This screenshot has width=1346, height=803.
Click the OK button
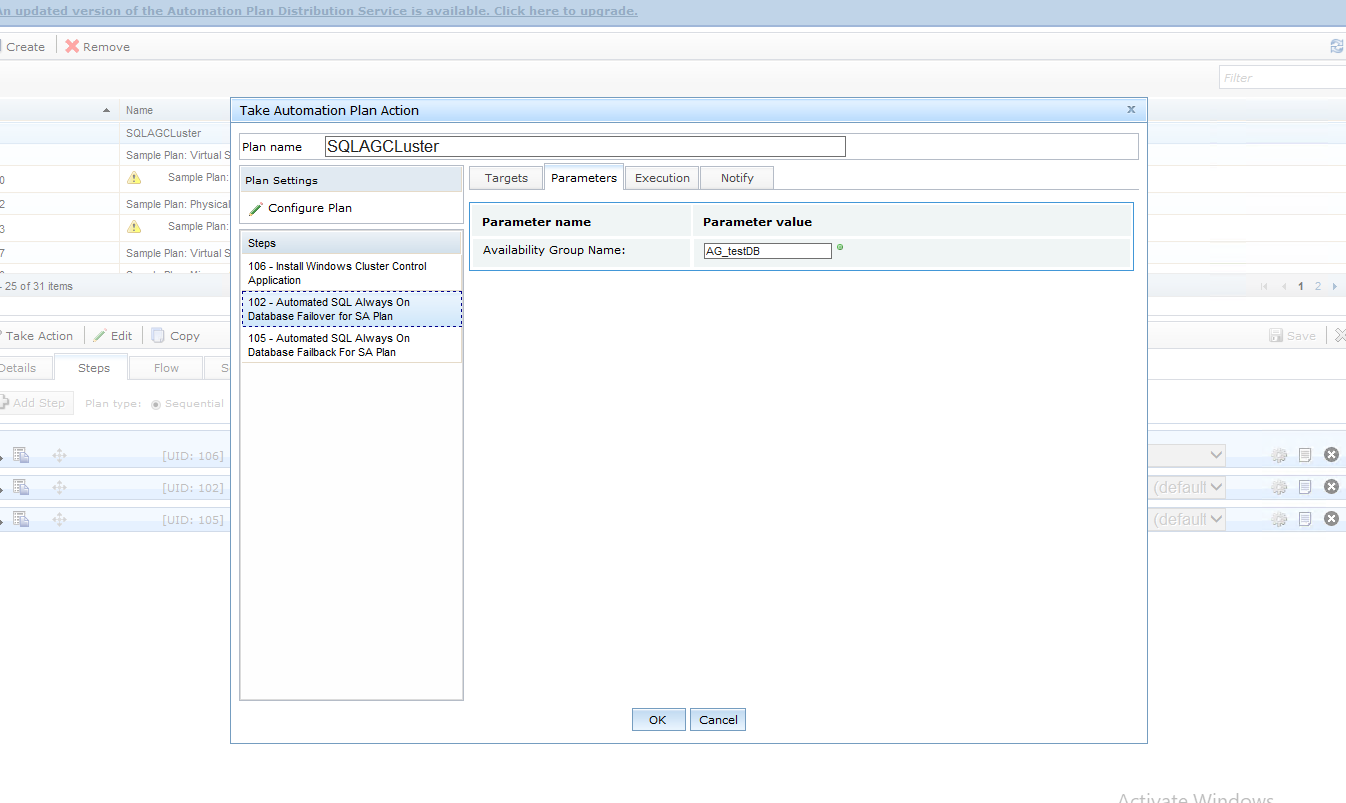658,720
